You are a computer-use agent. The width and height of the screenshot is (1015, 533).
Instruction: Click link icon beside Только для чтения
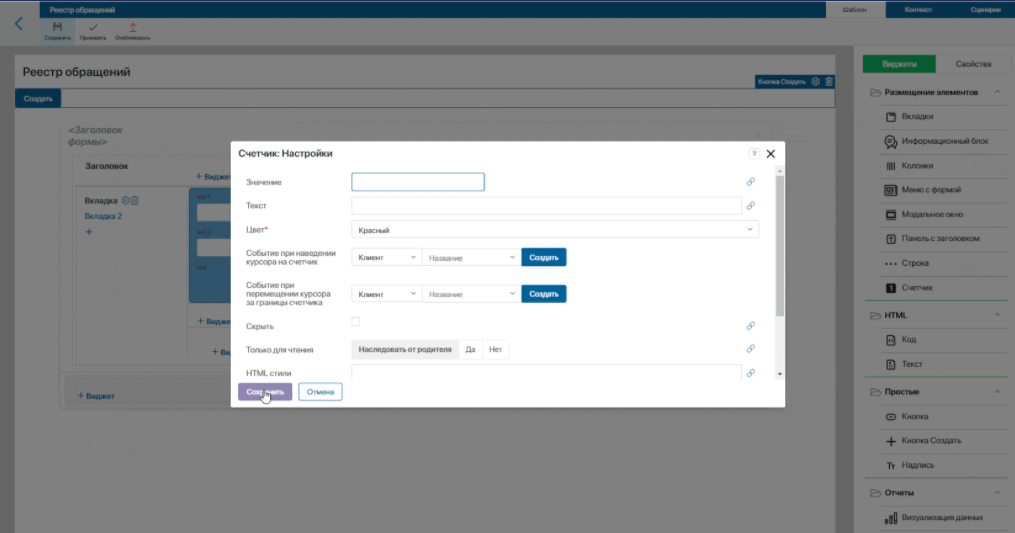[750, 349]
